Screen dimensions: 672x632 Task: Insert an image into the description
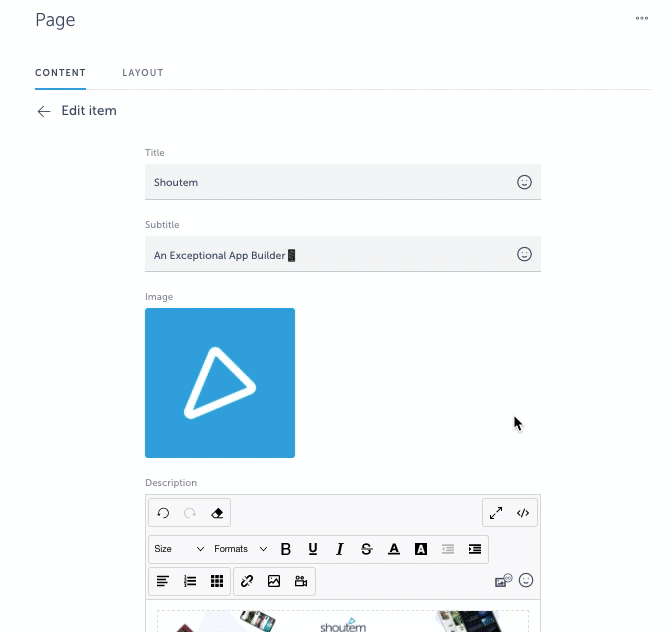point(274,581)
